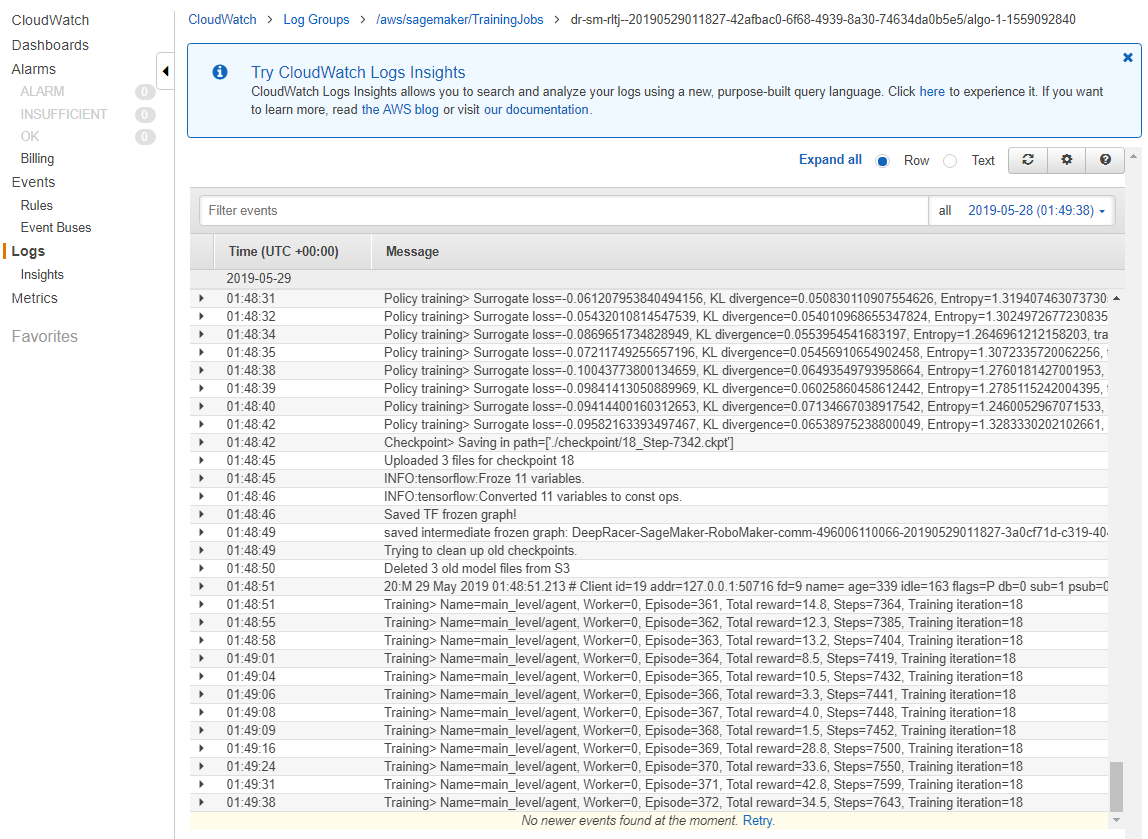This screenshot has width=1148, height=839.
Task: Focus the Filter events input field
Action: pyautogui.click(x=564, y=211)
